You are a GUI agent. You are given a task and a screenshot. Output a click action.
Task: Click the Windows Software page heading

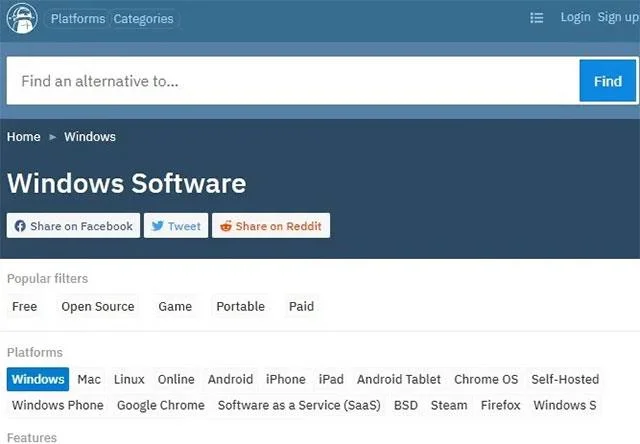point(127,183)
